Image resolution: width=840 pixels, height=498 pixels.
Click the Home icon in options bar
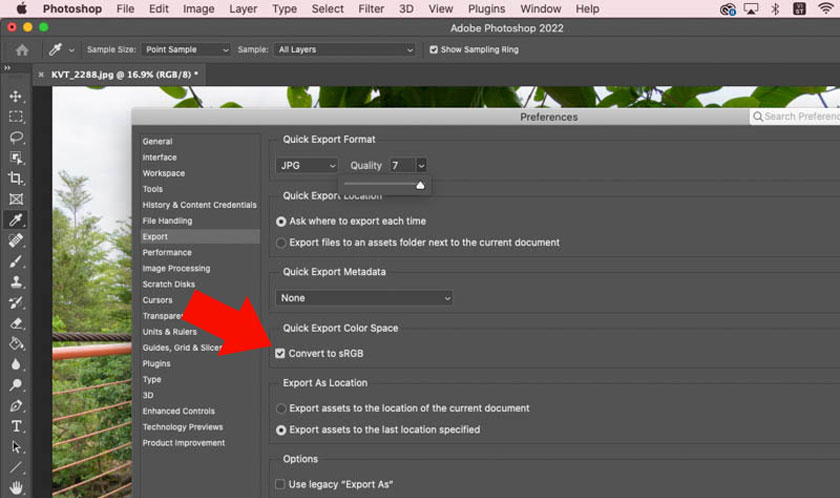coord(21,49)
